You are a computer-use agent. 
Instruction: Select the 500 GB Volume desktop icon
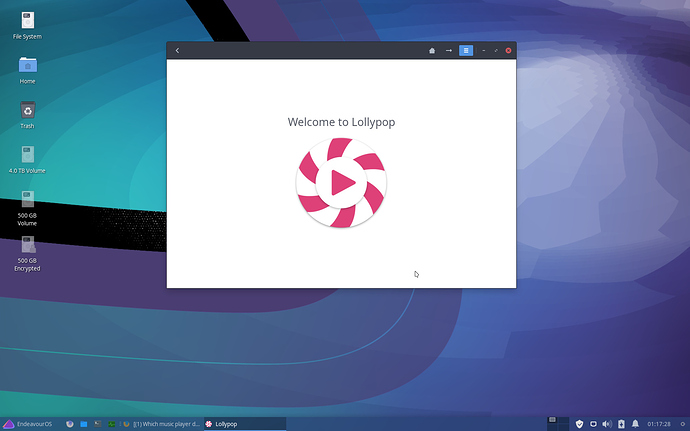coord(27,208)
